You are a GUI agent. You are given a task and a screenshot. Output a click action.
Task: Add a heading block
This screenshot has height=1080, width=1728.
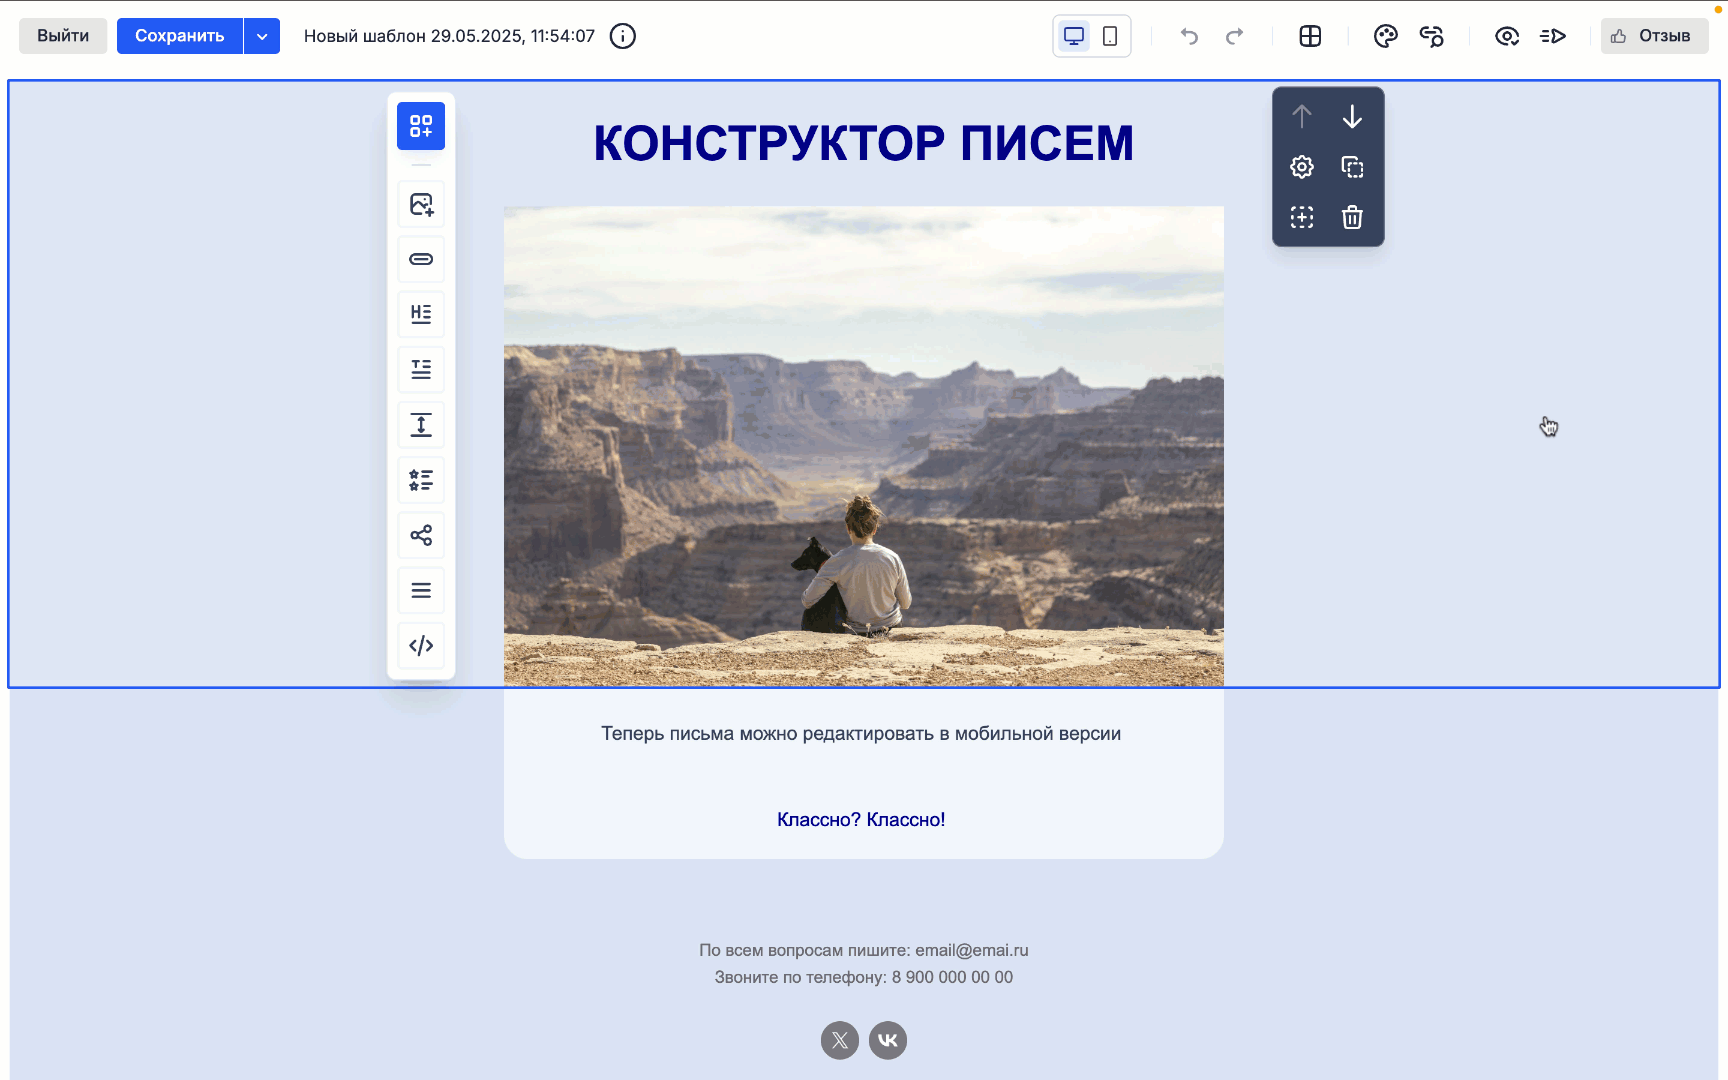421,315
